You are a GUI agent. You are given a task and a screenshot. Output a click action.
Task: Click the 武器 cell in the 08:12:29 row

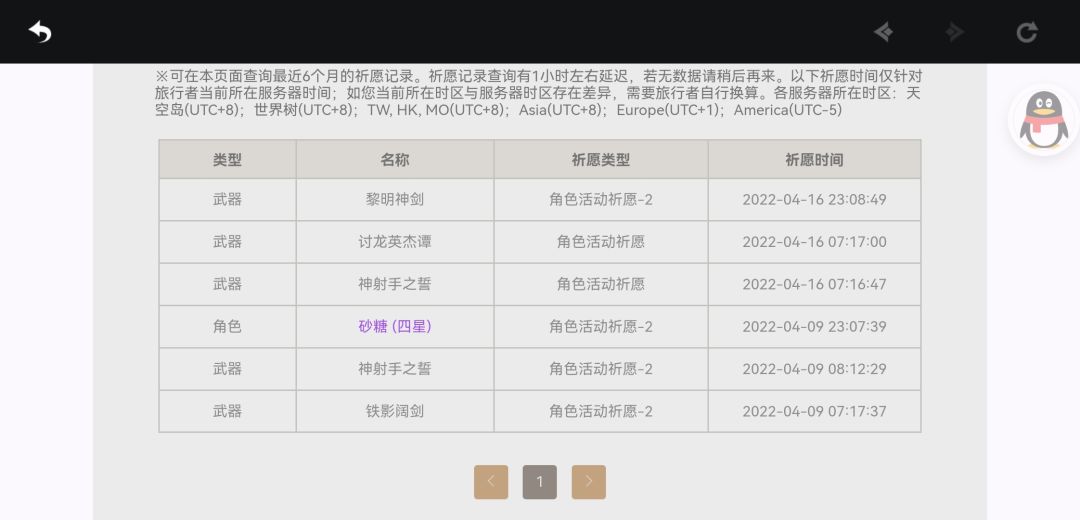[227, 369]
